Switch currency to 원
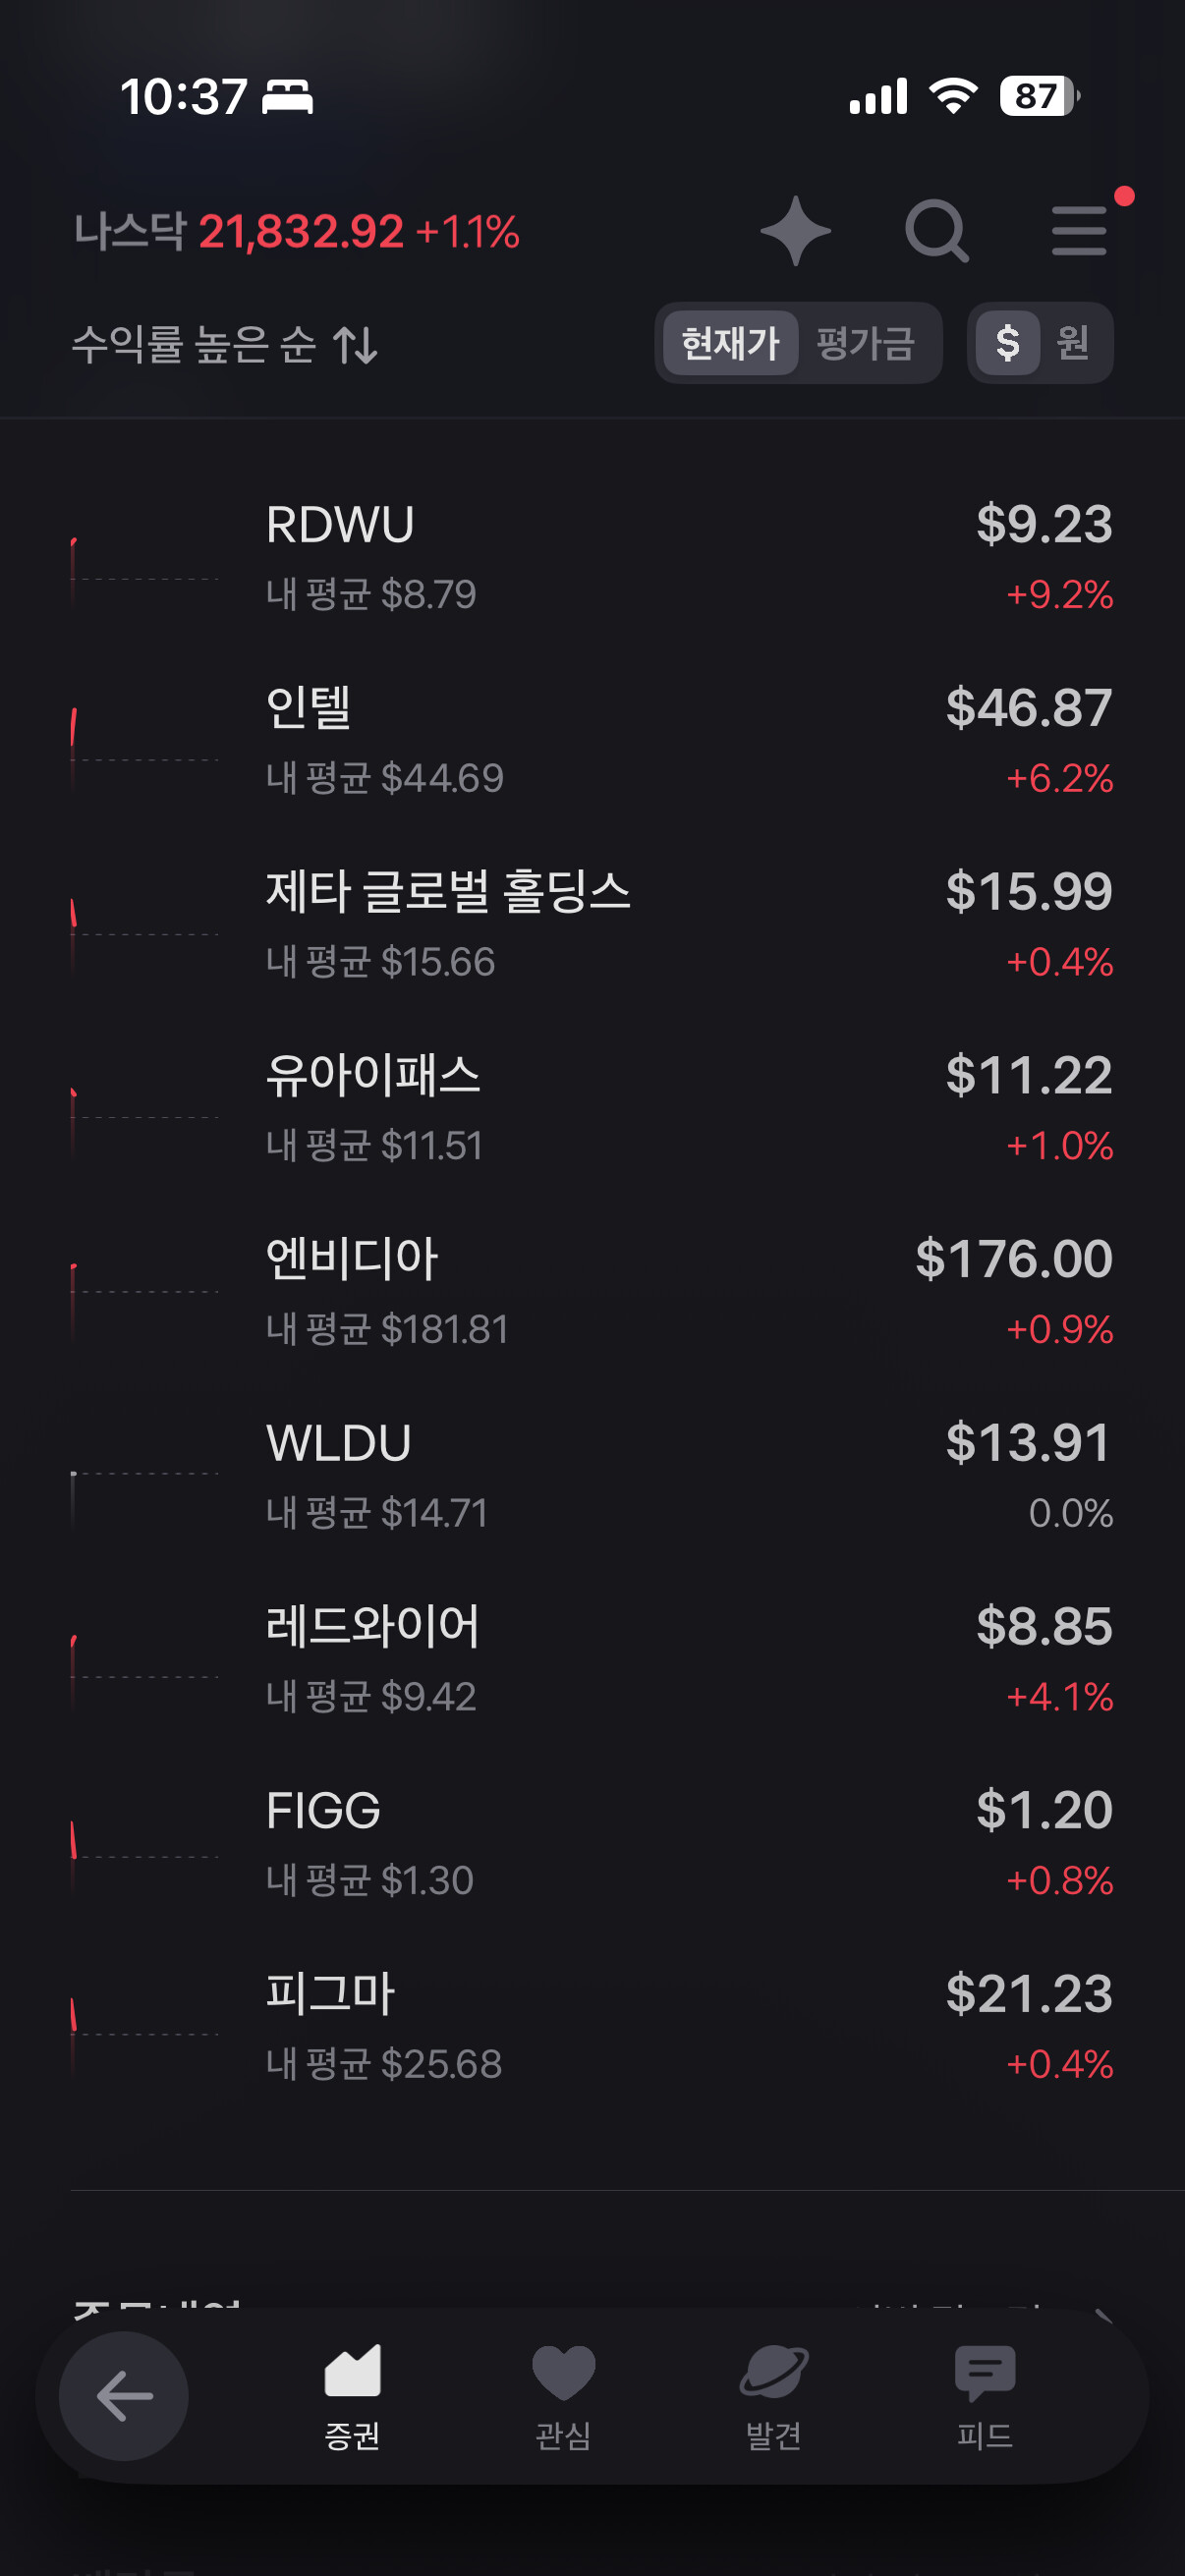The image size is (1185, 2576). click(x=1073, y=343)
